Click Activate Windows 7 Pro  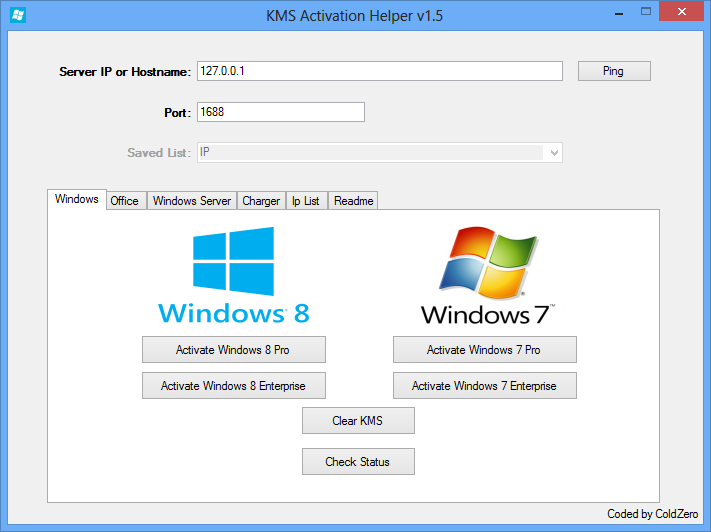point(485,350)
